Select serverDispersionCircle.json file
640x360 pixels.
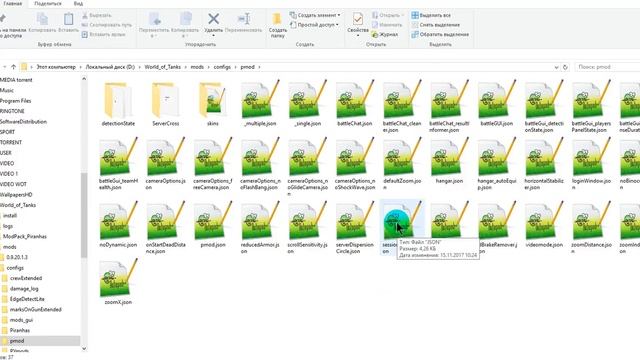[355, 228]
